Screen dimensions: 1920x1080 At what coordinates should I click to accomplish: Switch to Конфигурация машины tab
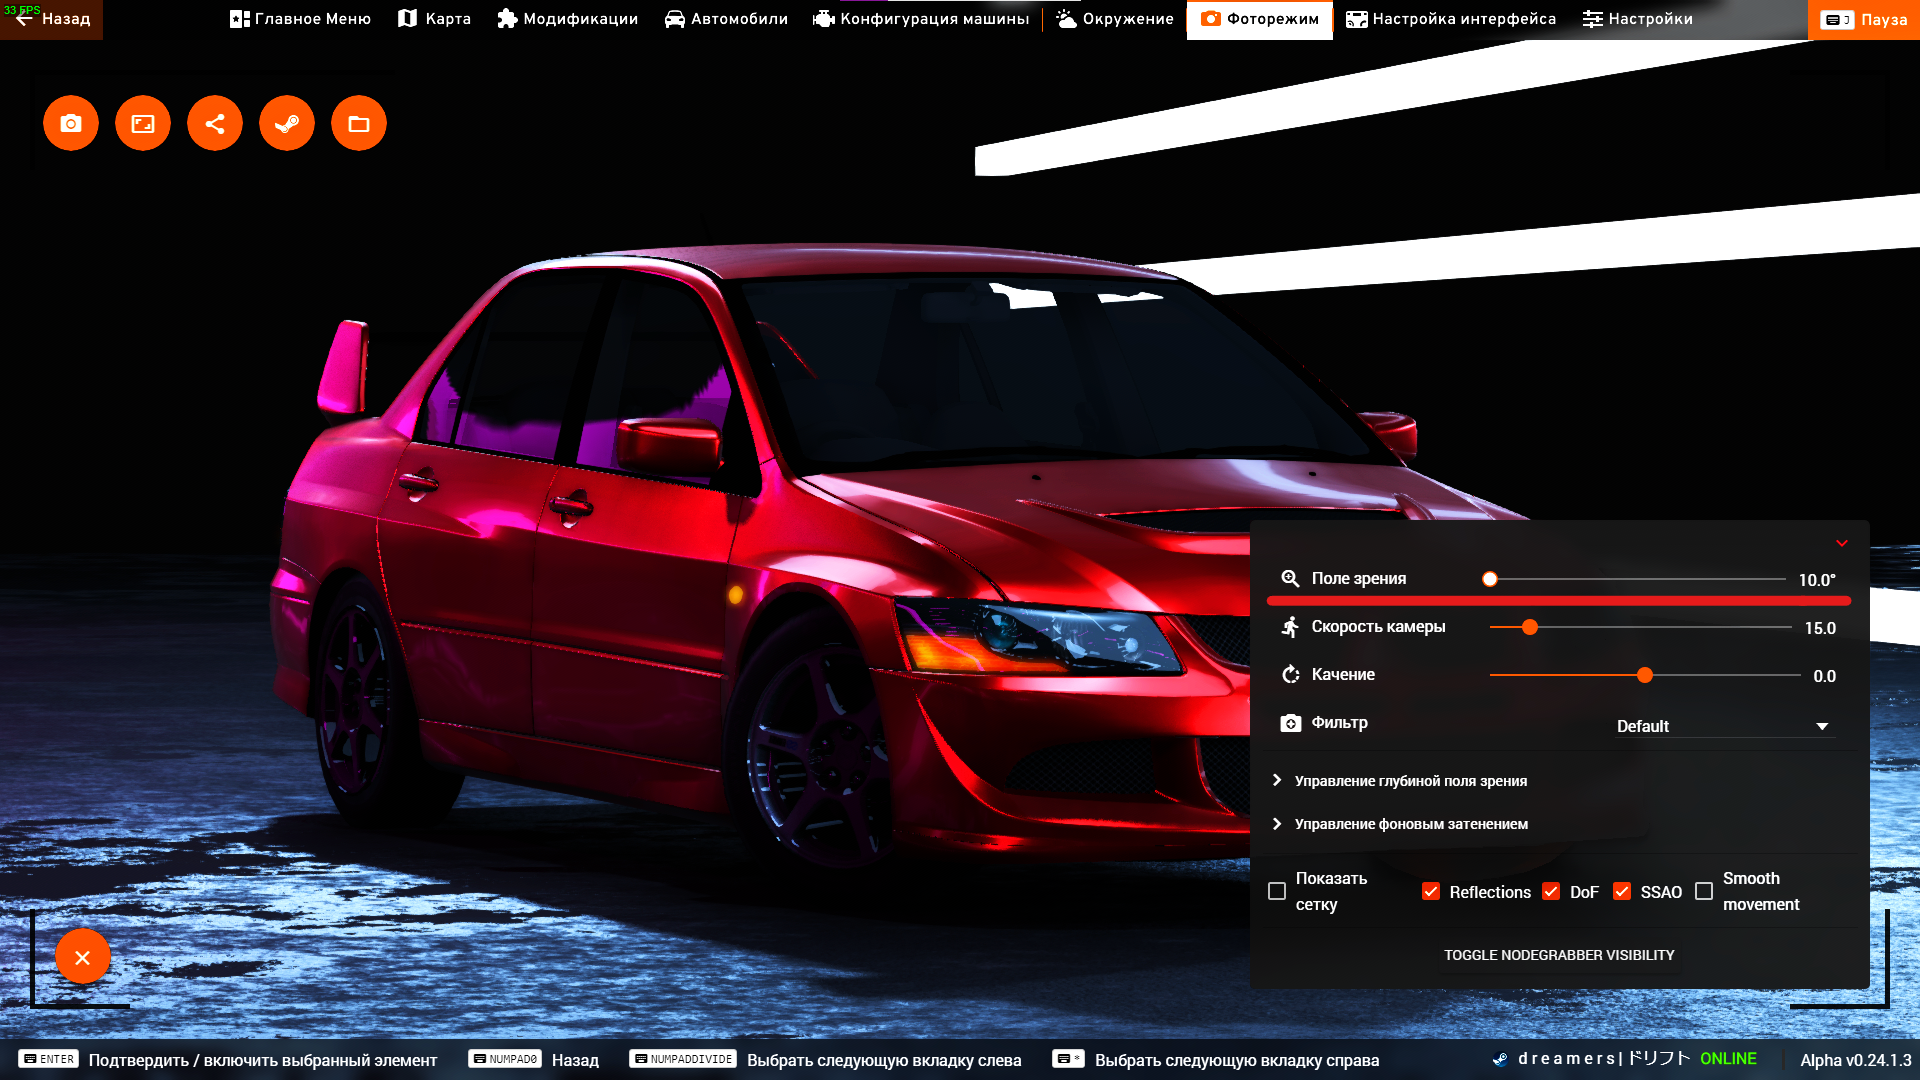click(x=921, y=19)
